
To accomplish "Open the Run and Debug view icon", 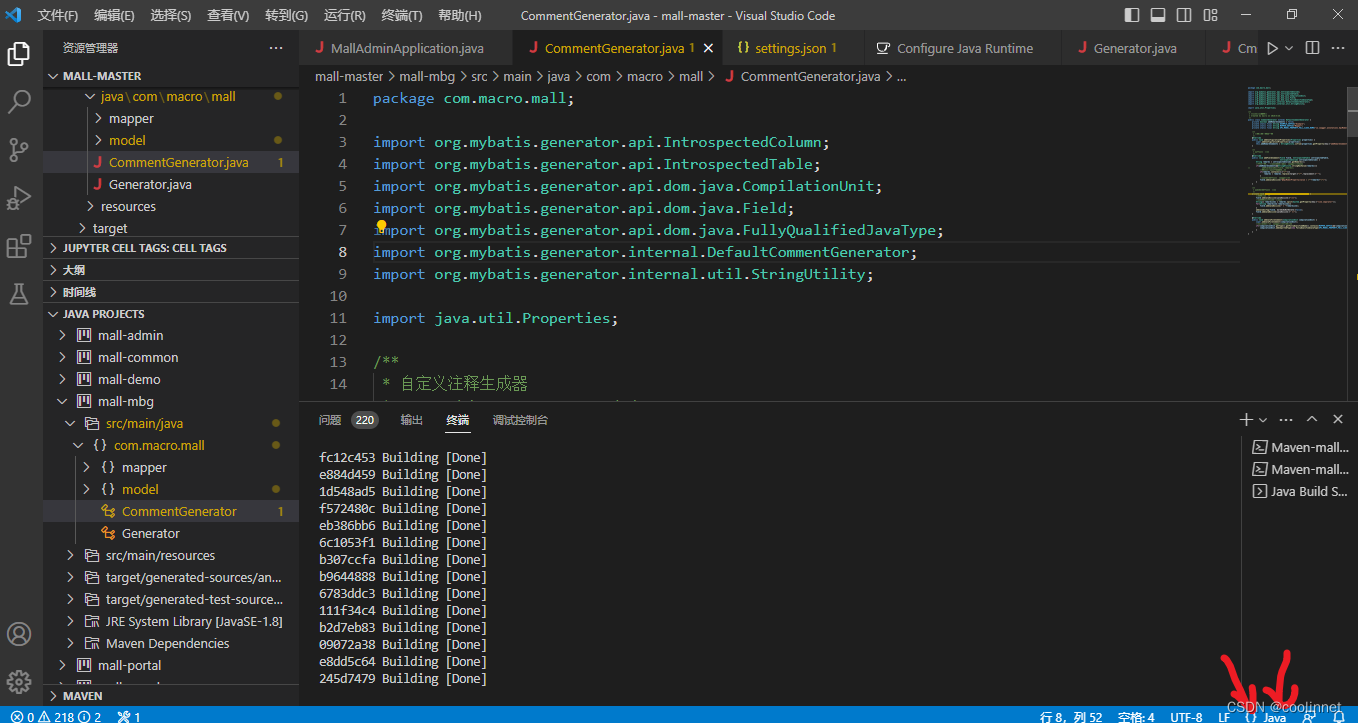I will pos(20,196).
